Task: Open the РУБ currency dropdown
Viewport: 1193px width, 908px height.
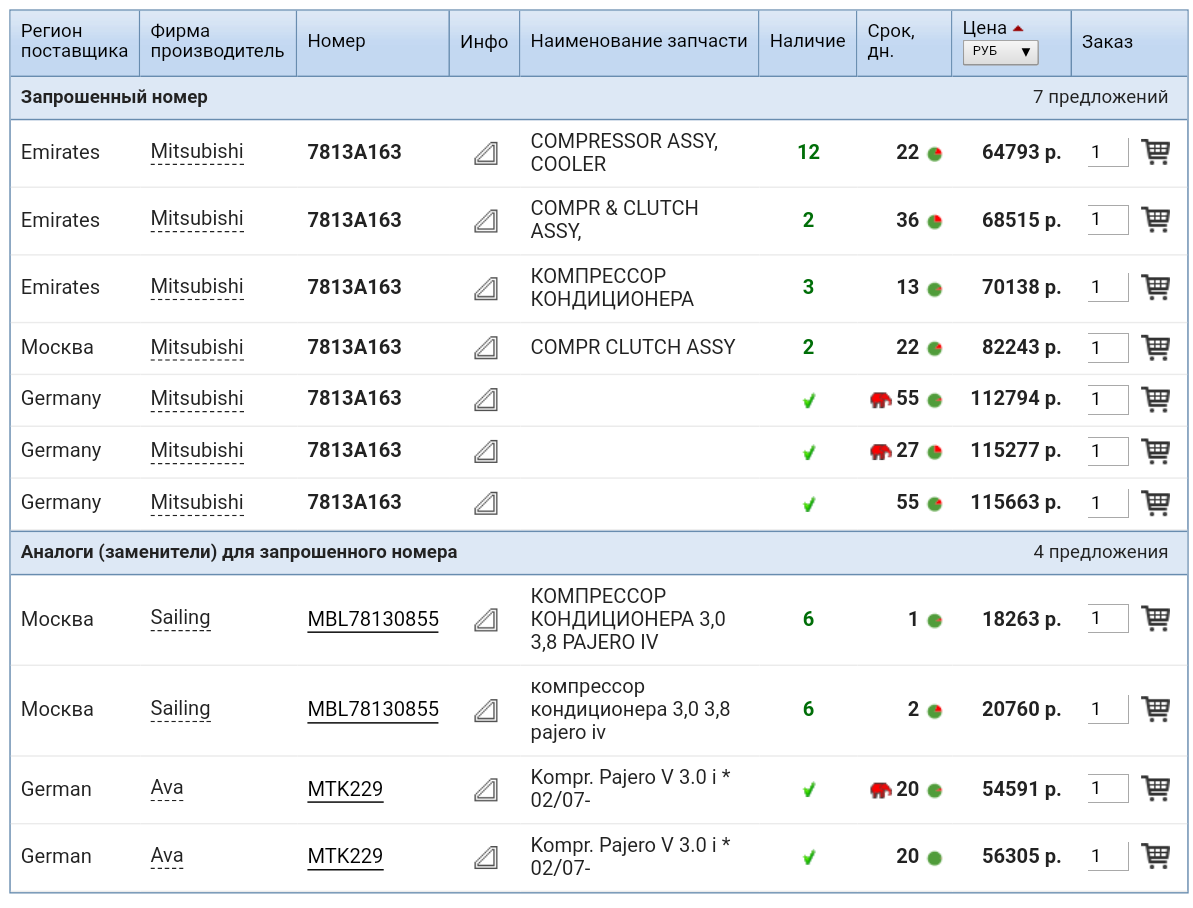Action: pyautogui.click(x=1000, y=52)
